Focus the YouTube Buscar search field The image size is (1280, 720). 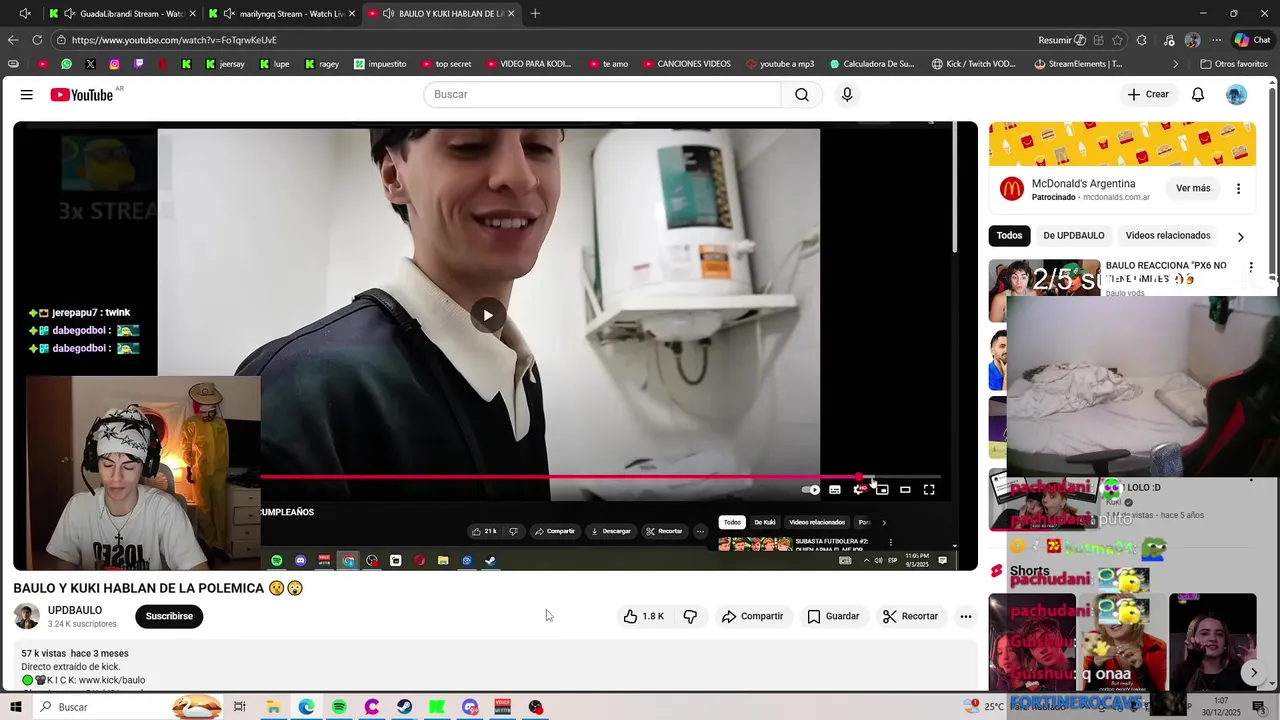602,95
